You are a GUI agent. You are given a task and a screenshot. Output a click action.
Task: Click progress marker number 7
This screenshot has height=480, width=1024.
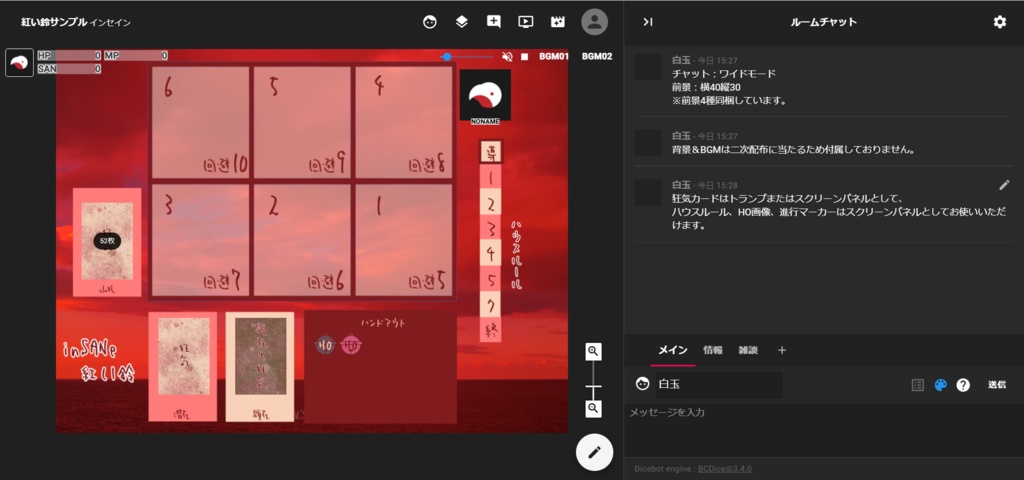(x=490, y=304)
